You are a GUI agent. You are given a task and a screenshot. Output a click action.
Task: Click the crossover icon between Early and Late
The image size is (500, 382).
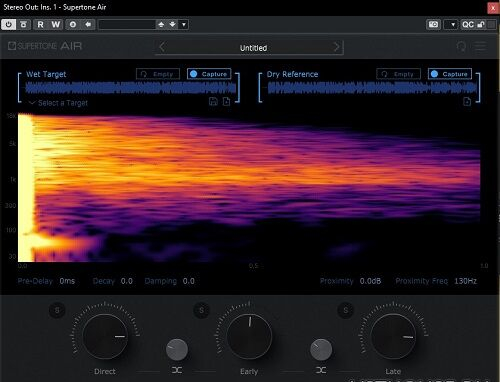coord(321,370)
